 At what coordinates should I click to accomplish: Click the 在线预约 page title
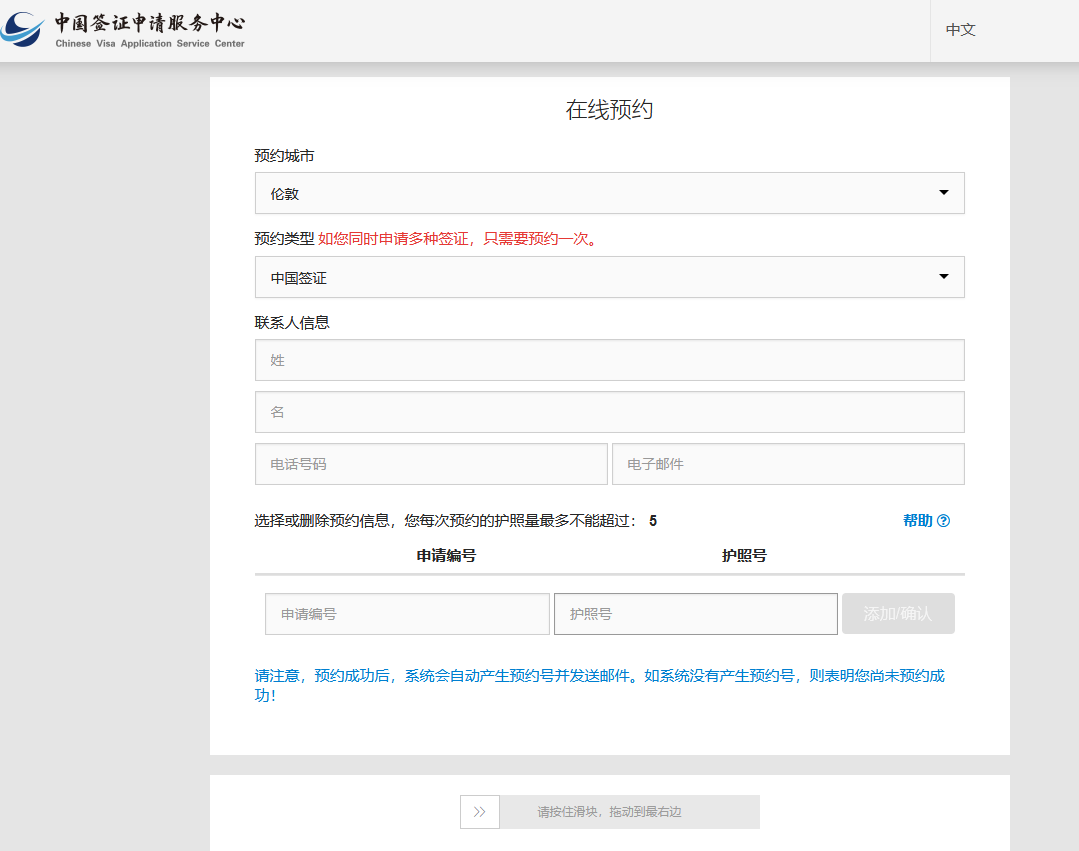[x=609, y=110]
